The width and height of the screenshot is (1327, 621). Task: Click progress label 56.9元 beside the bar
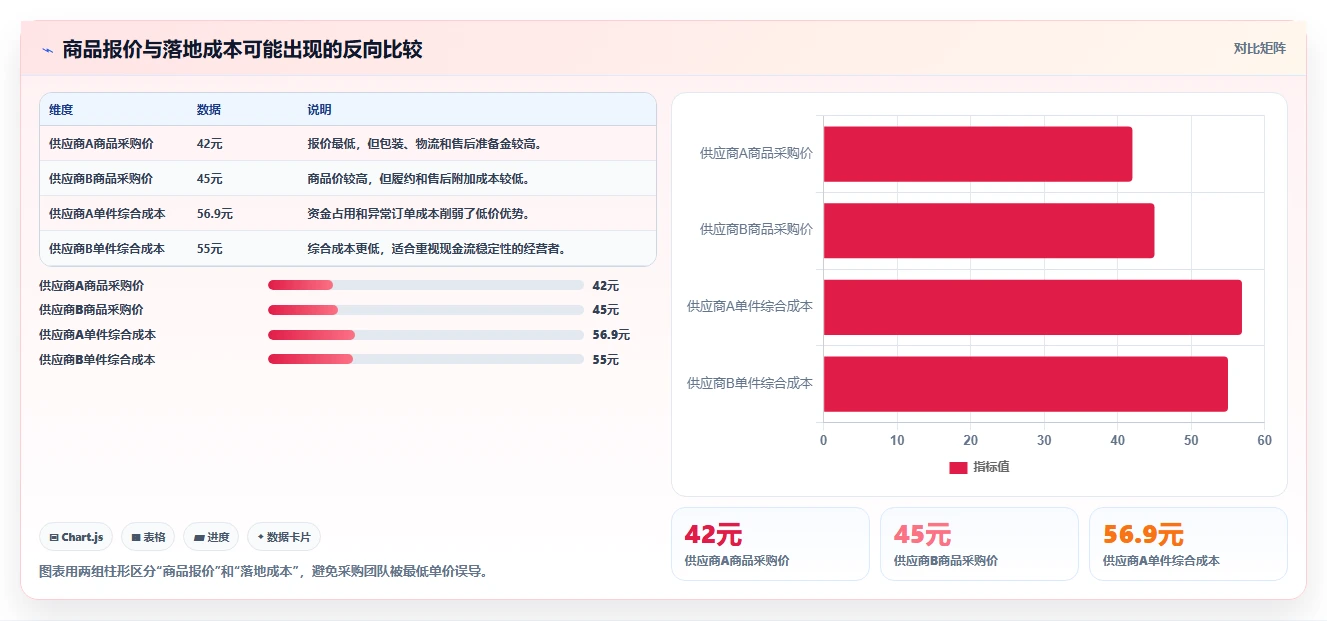(611, 335)
